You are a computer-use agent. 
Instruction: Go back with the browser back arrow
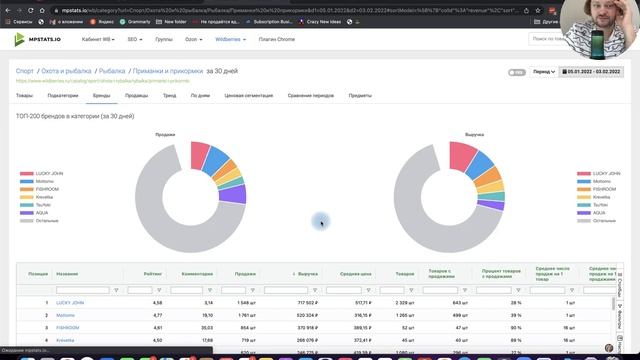(x=8, y=10)
